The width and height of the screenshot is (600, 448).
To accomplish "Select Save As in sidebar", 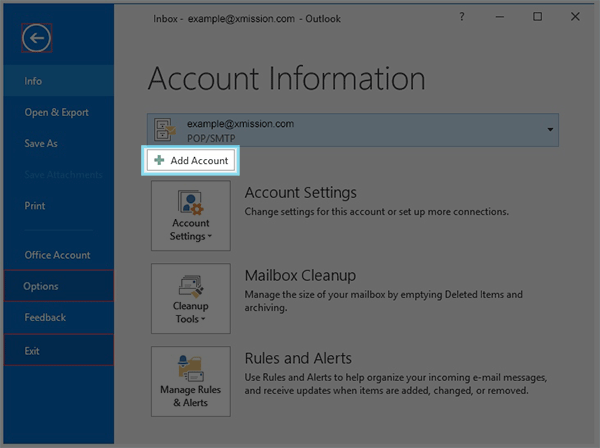I will tap(59, 143).
